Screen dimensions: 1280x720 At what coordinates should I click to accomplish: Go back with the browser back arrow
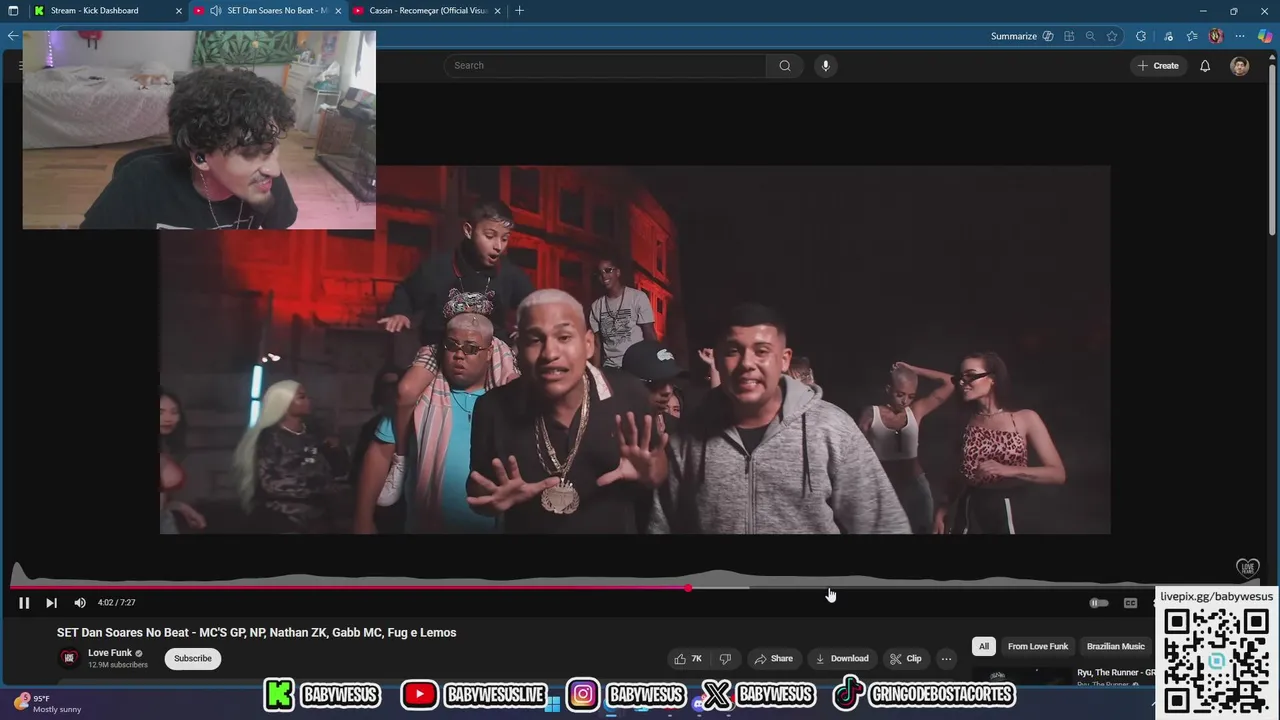[x=13, y=36]
